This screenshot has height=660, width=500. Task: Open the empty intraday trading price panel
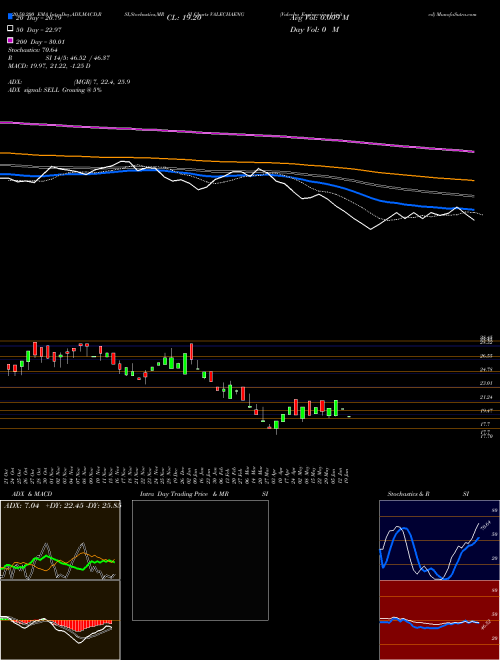(x=200, y=560)
